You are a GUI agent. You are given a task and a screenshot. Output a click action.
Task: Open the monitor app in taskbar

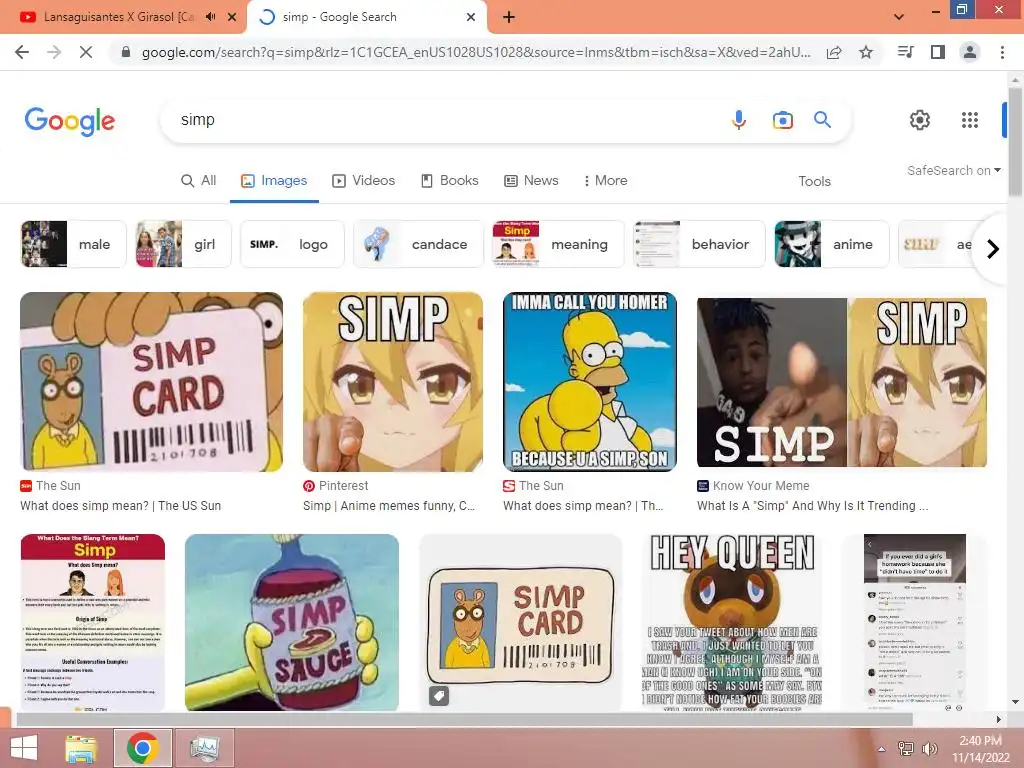[204, 748]
